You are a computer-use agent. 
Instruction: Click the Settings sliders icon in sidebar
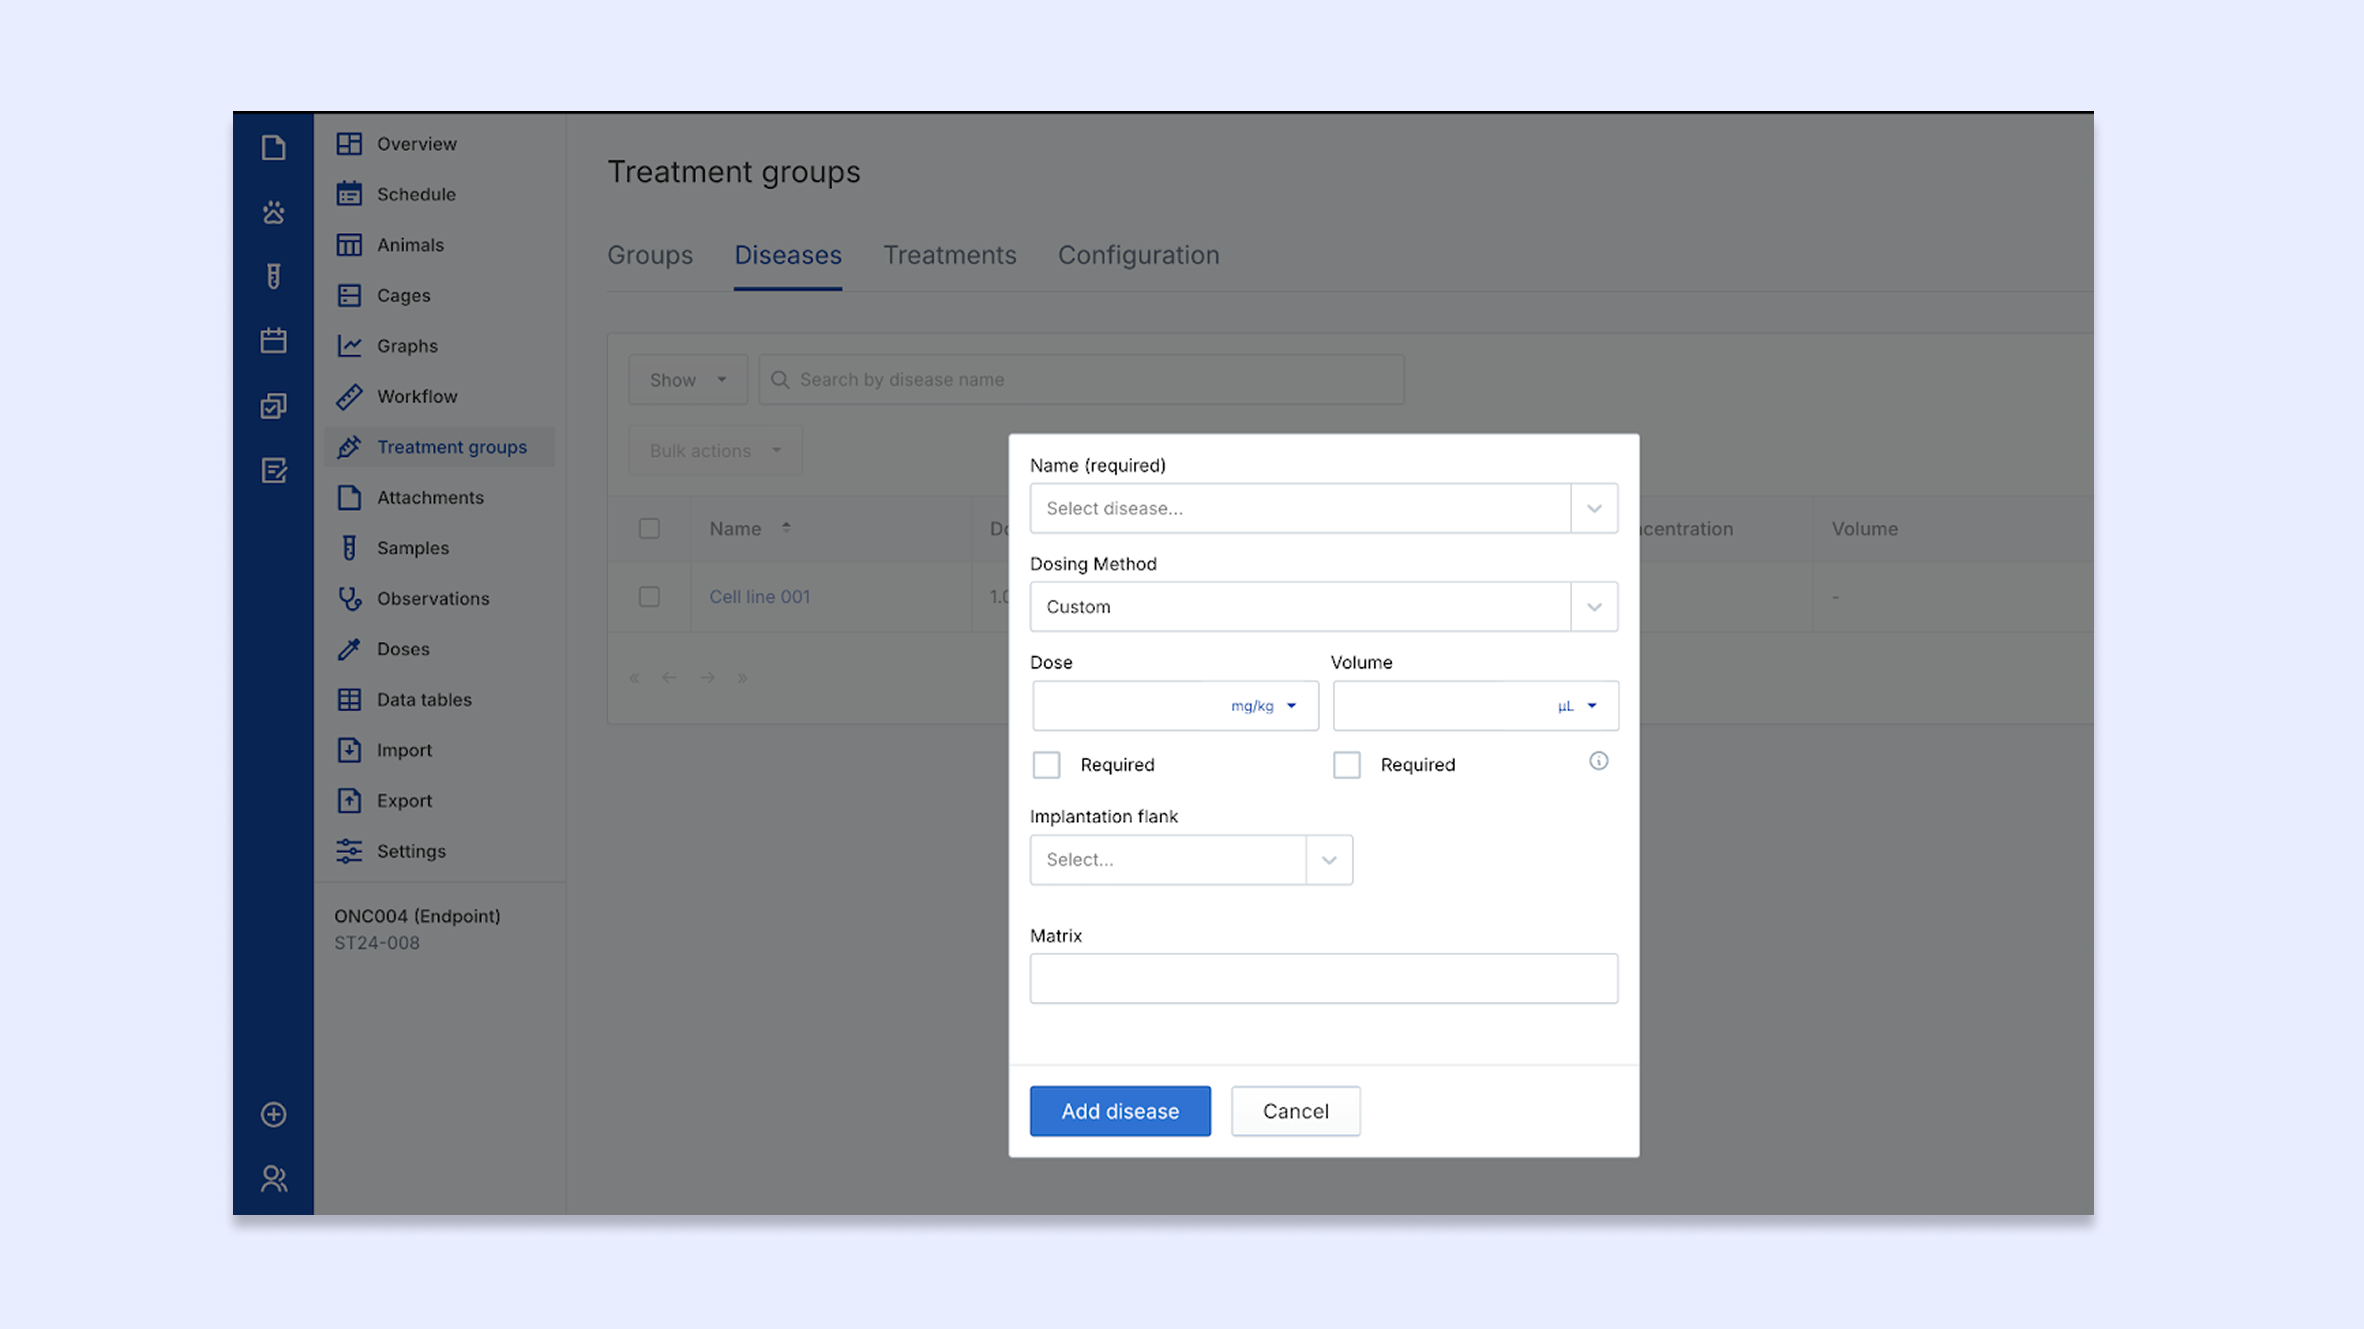pyautogui.click(x=349, y=851)
